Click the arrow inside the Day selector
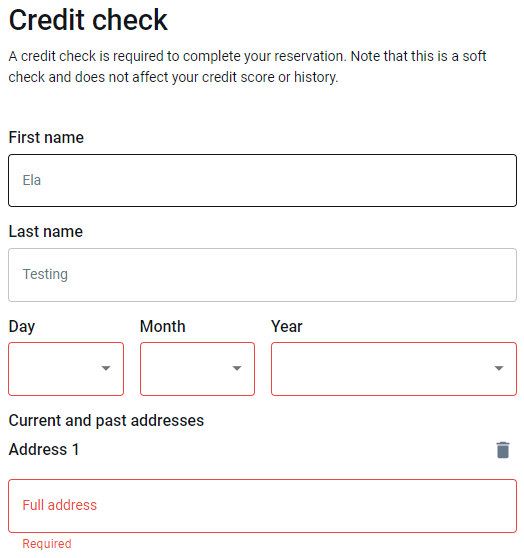The width and height of the screenshot is (524, 558). (x=106, y=368)
